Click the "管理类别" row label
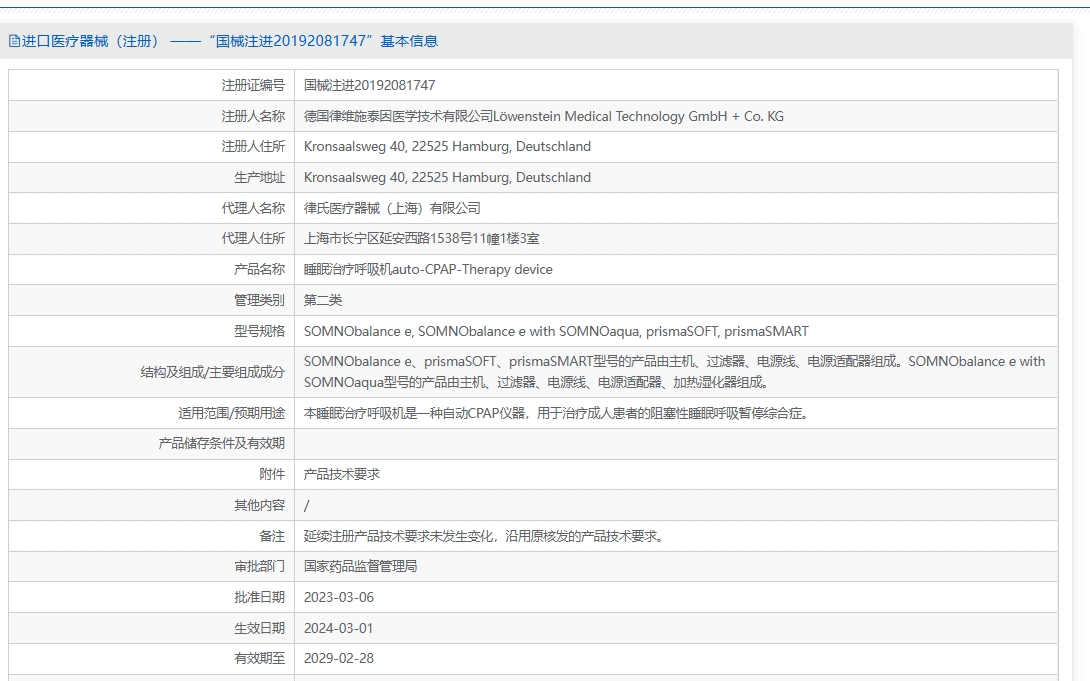The image size is (1090, 681). [x=259, y=300]
